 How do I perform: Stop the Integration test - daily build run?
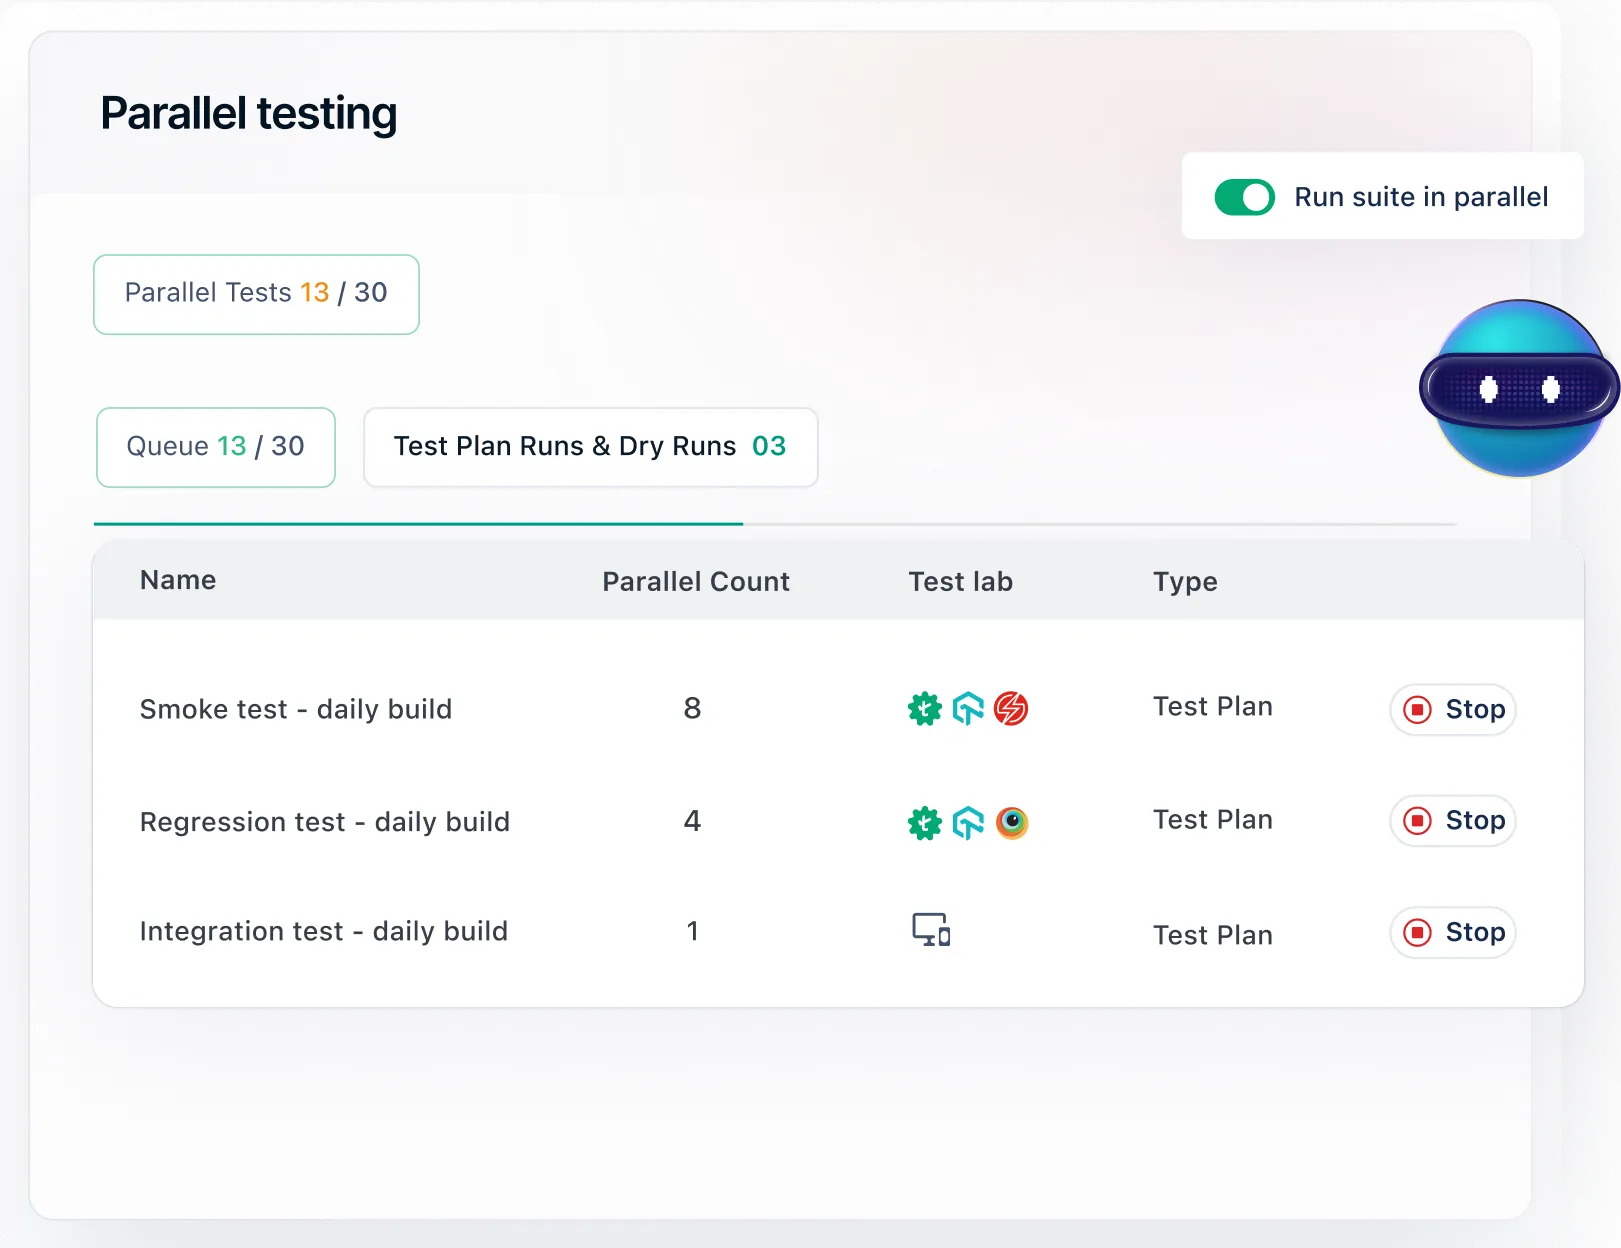[x=1452, y=932]
